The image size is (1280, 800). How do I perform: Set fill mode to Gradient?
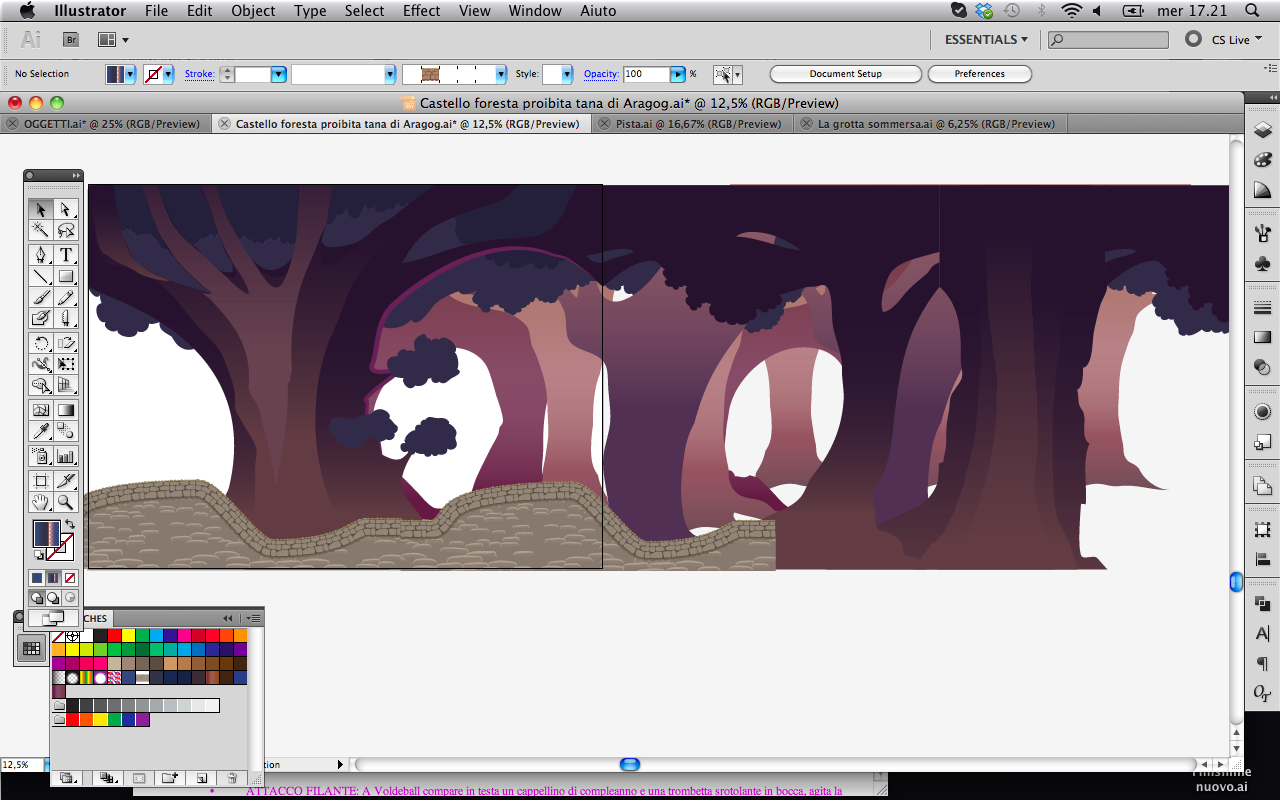point(54,578)
